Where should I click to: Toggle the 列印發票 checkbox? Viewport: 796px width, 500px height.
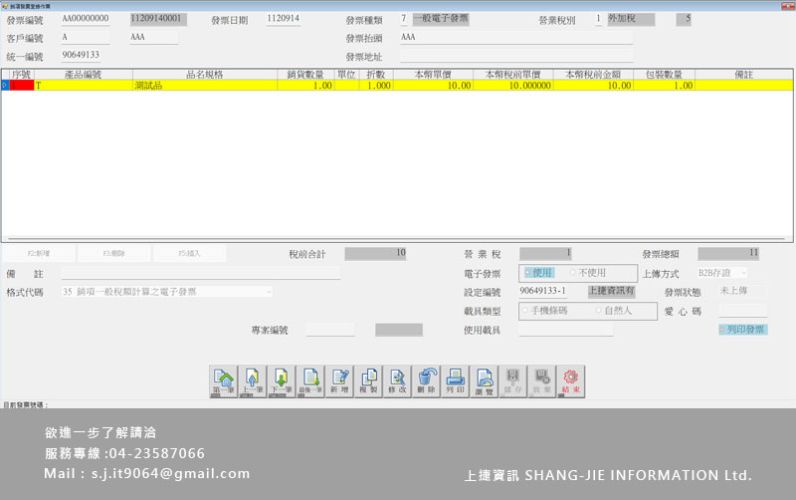tap(743, 329)
